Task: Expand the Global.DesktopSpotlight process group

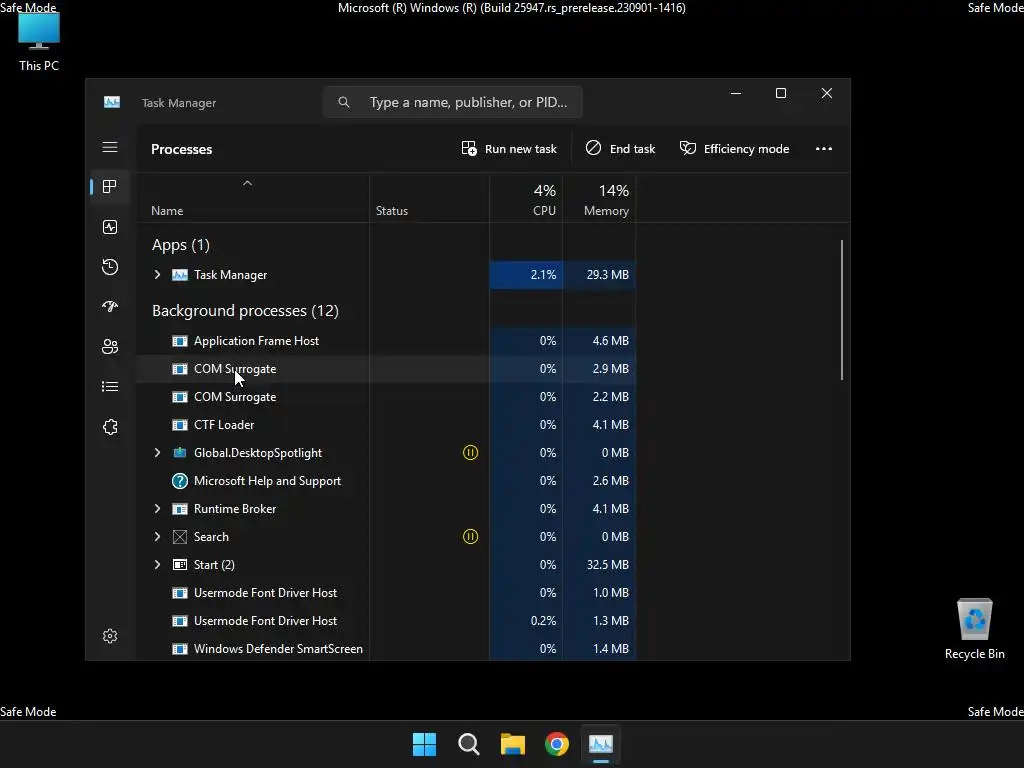Action: [157, 453]
